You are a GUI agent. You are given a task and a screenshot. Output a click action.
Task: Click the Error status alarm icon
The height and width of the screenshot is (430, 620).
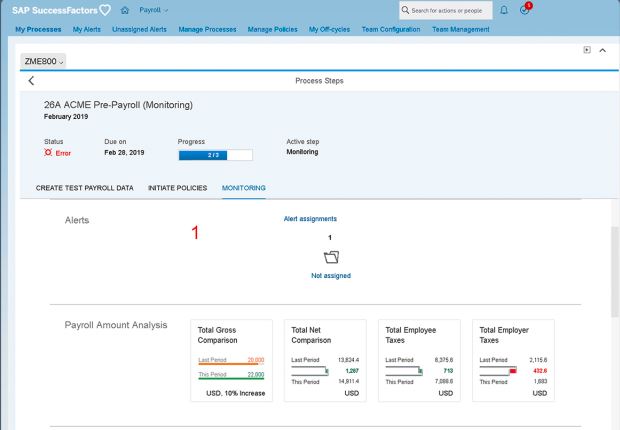(x=48, y=153)
